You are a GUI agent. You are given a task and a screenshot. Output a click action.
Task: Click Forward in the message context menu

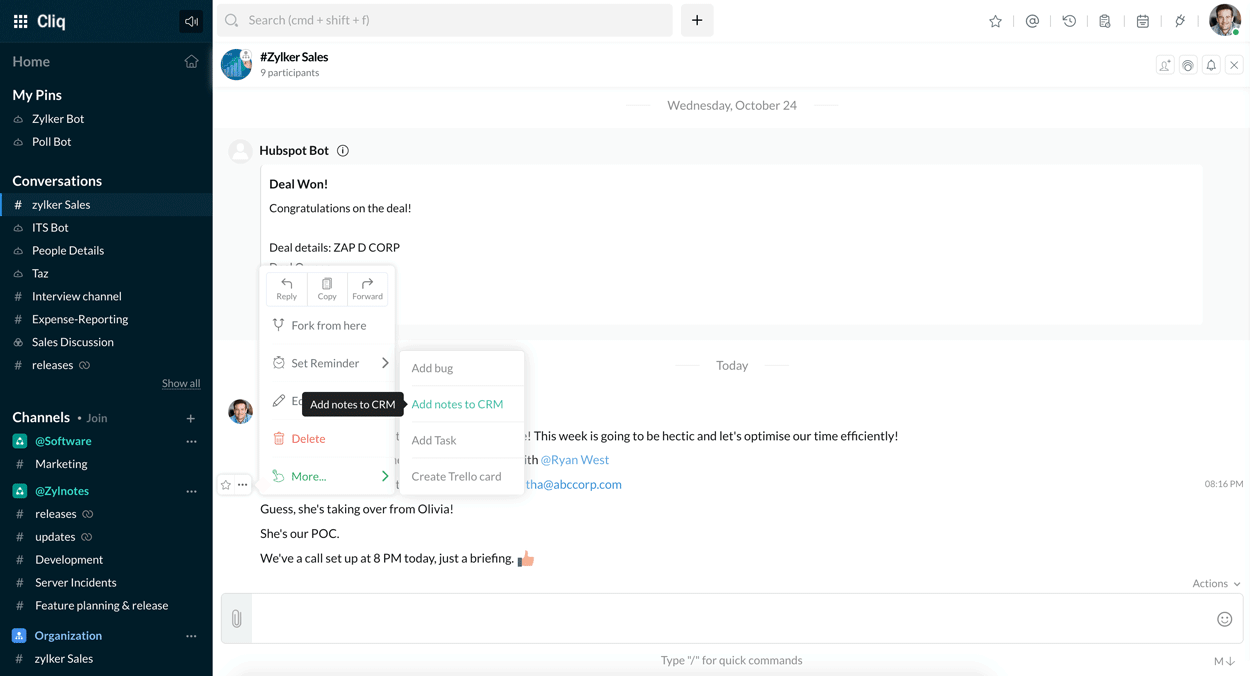click(367, 289)
